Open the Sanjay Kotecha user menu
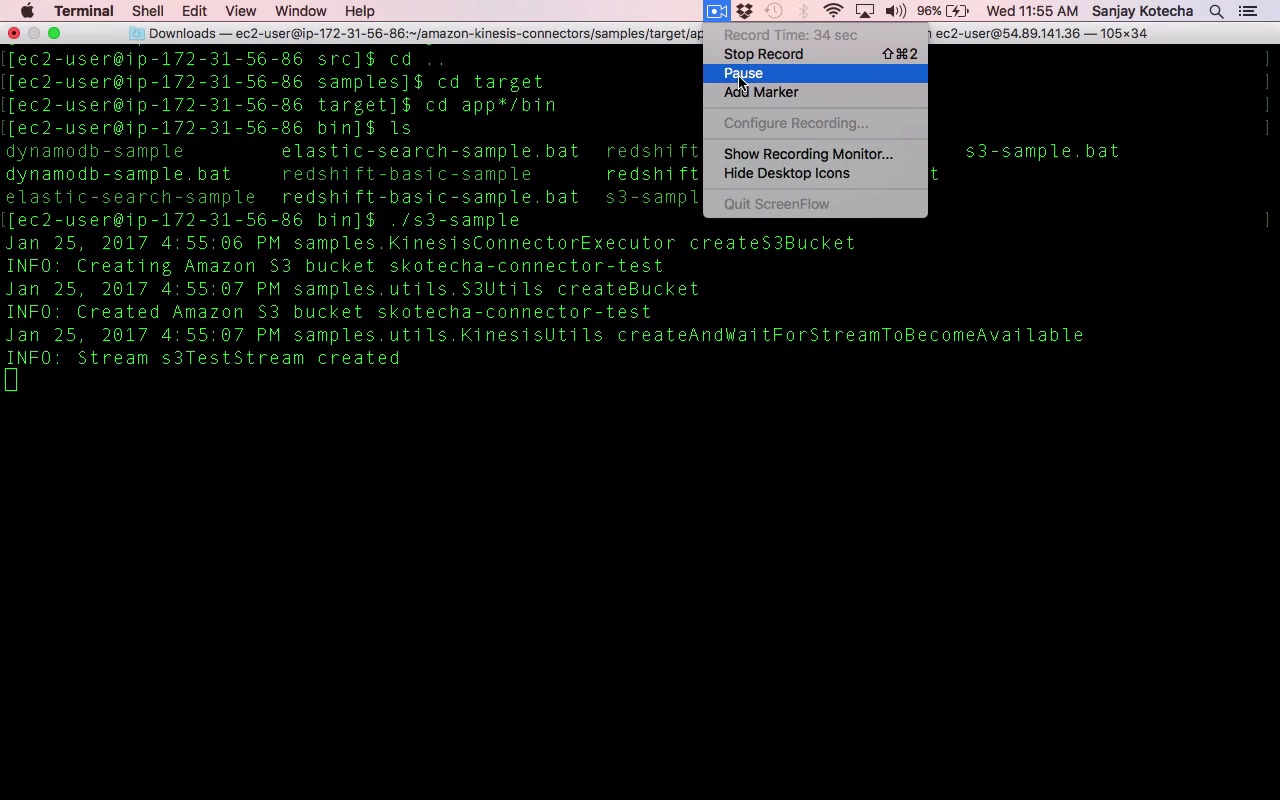The image size is (1280, 800). 1143,11
